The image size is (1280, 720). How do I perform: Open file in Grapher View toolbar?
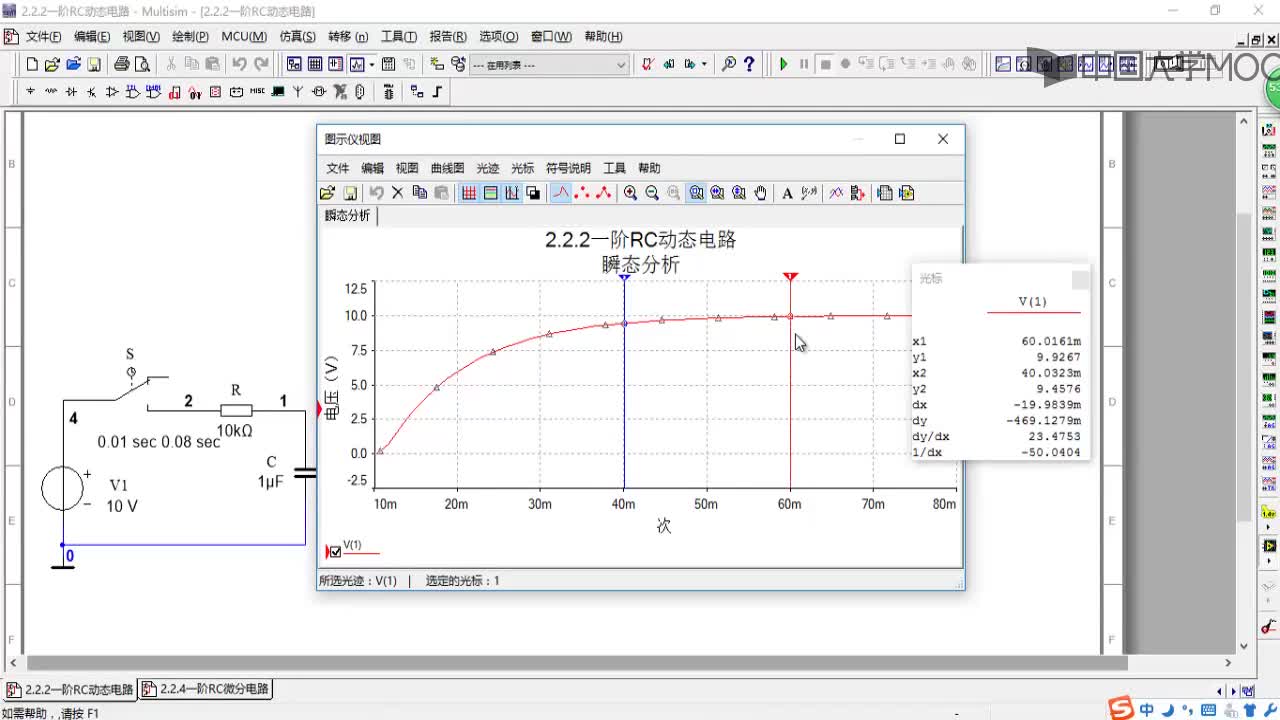coord(327,193)
